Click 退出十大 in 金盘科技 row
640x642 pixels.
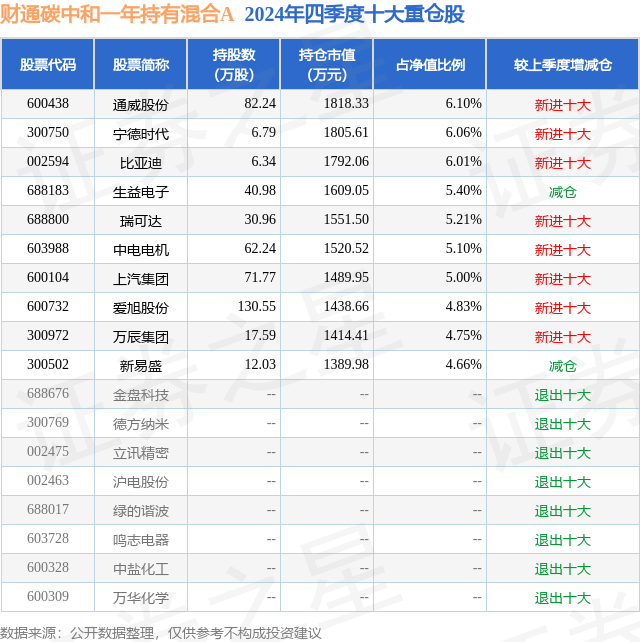tap(563, 396)
